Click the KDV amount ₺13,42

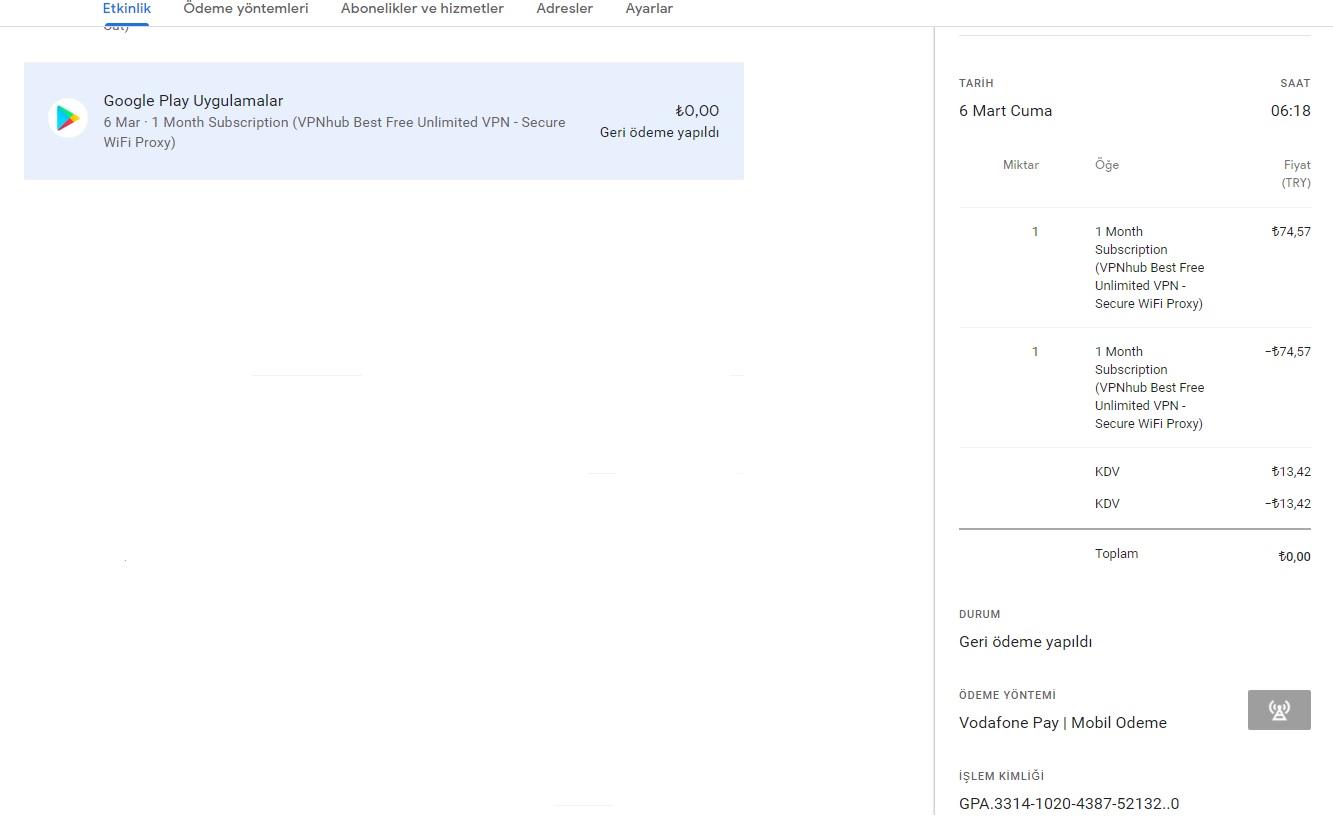click(1291, 472)
